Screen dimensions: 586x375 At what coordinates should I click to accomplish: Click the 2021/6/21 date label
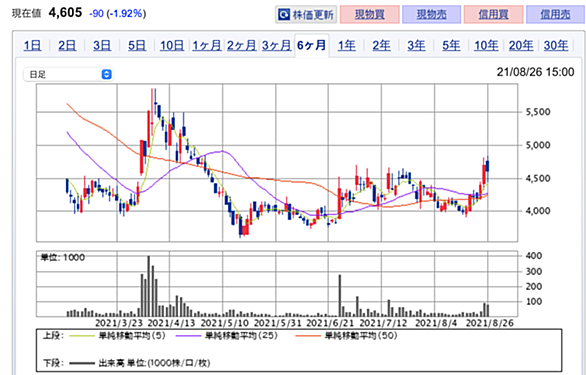[330, 323]
